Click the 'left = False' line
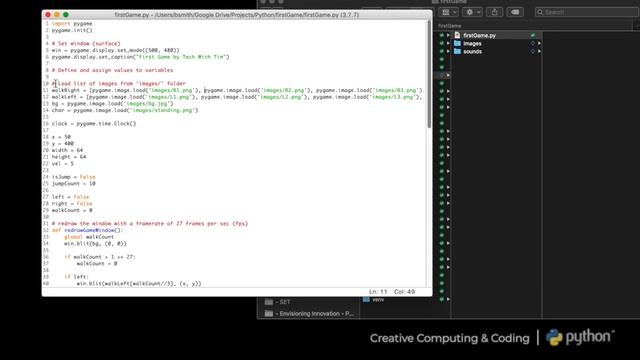 [71, 197]
